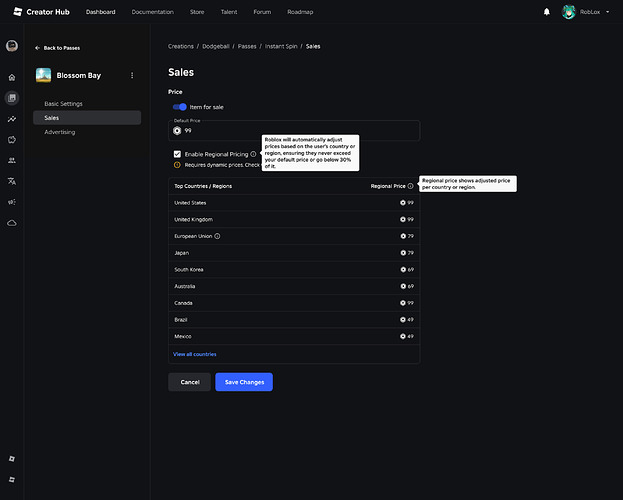Click the Default Price input field
The height and width of the screenshot is (500, 623).
(294, 130)
